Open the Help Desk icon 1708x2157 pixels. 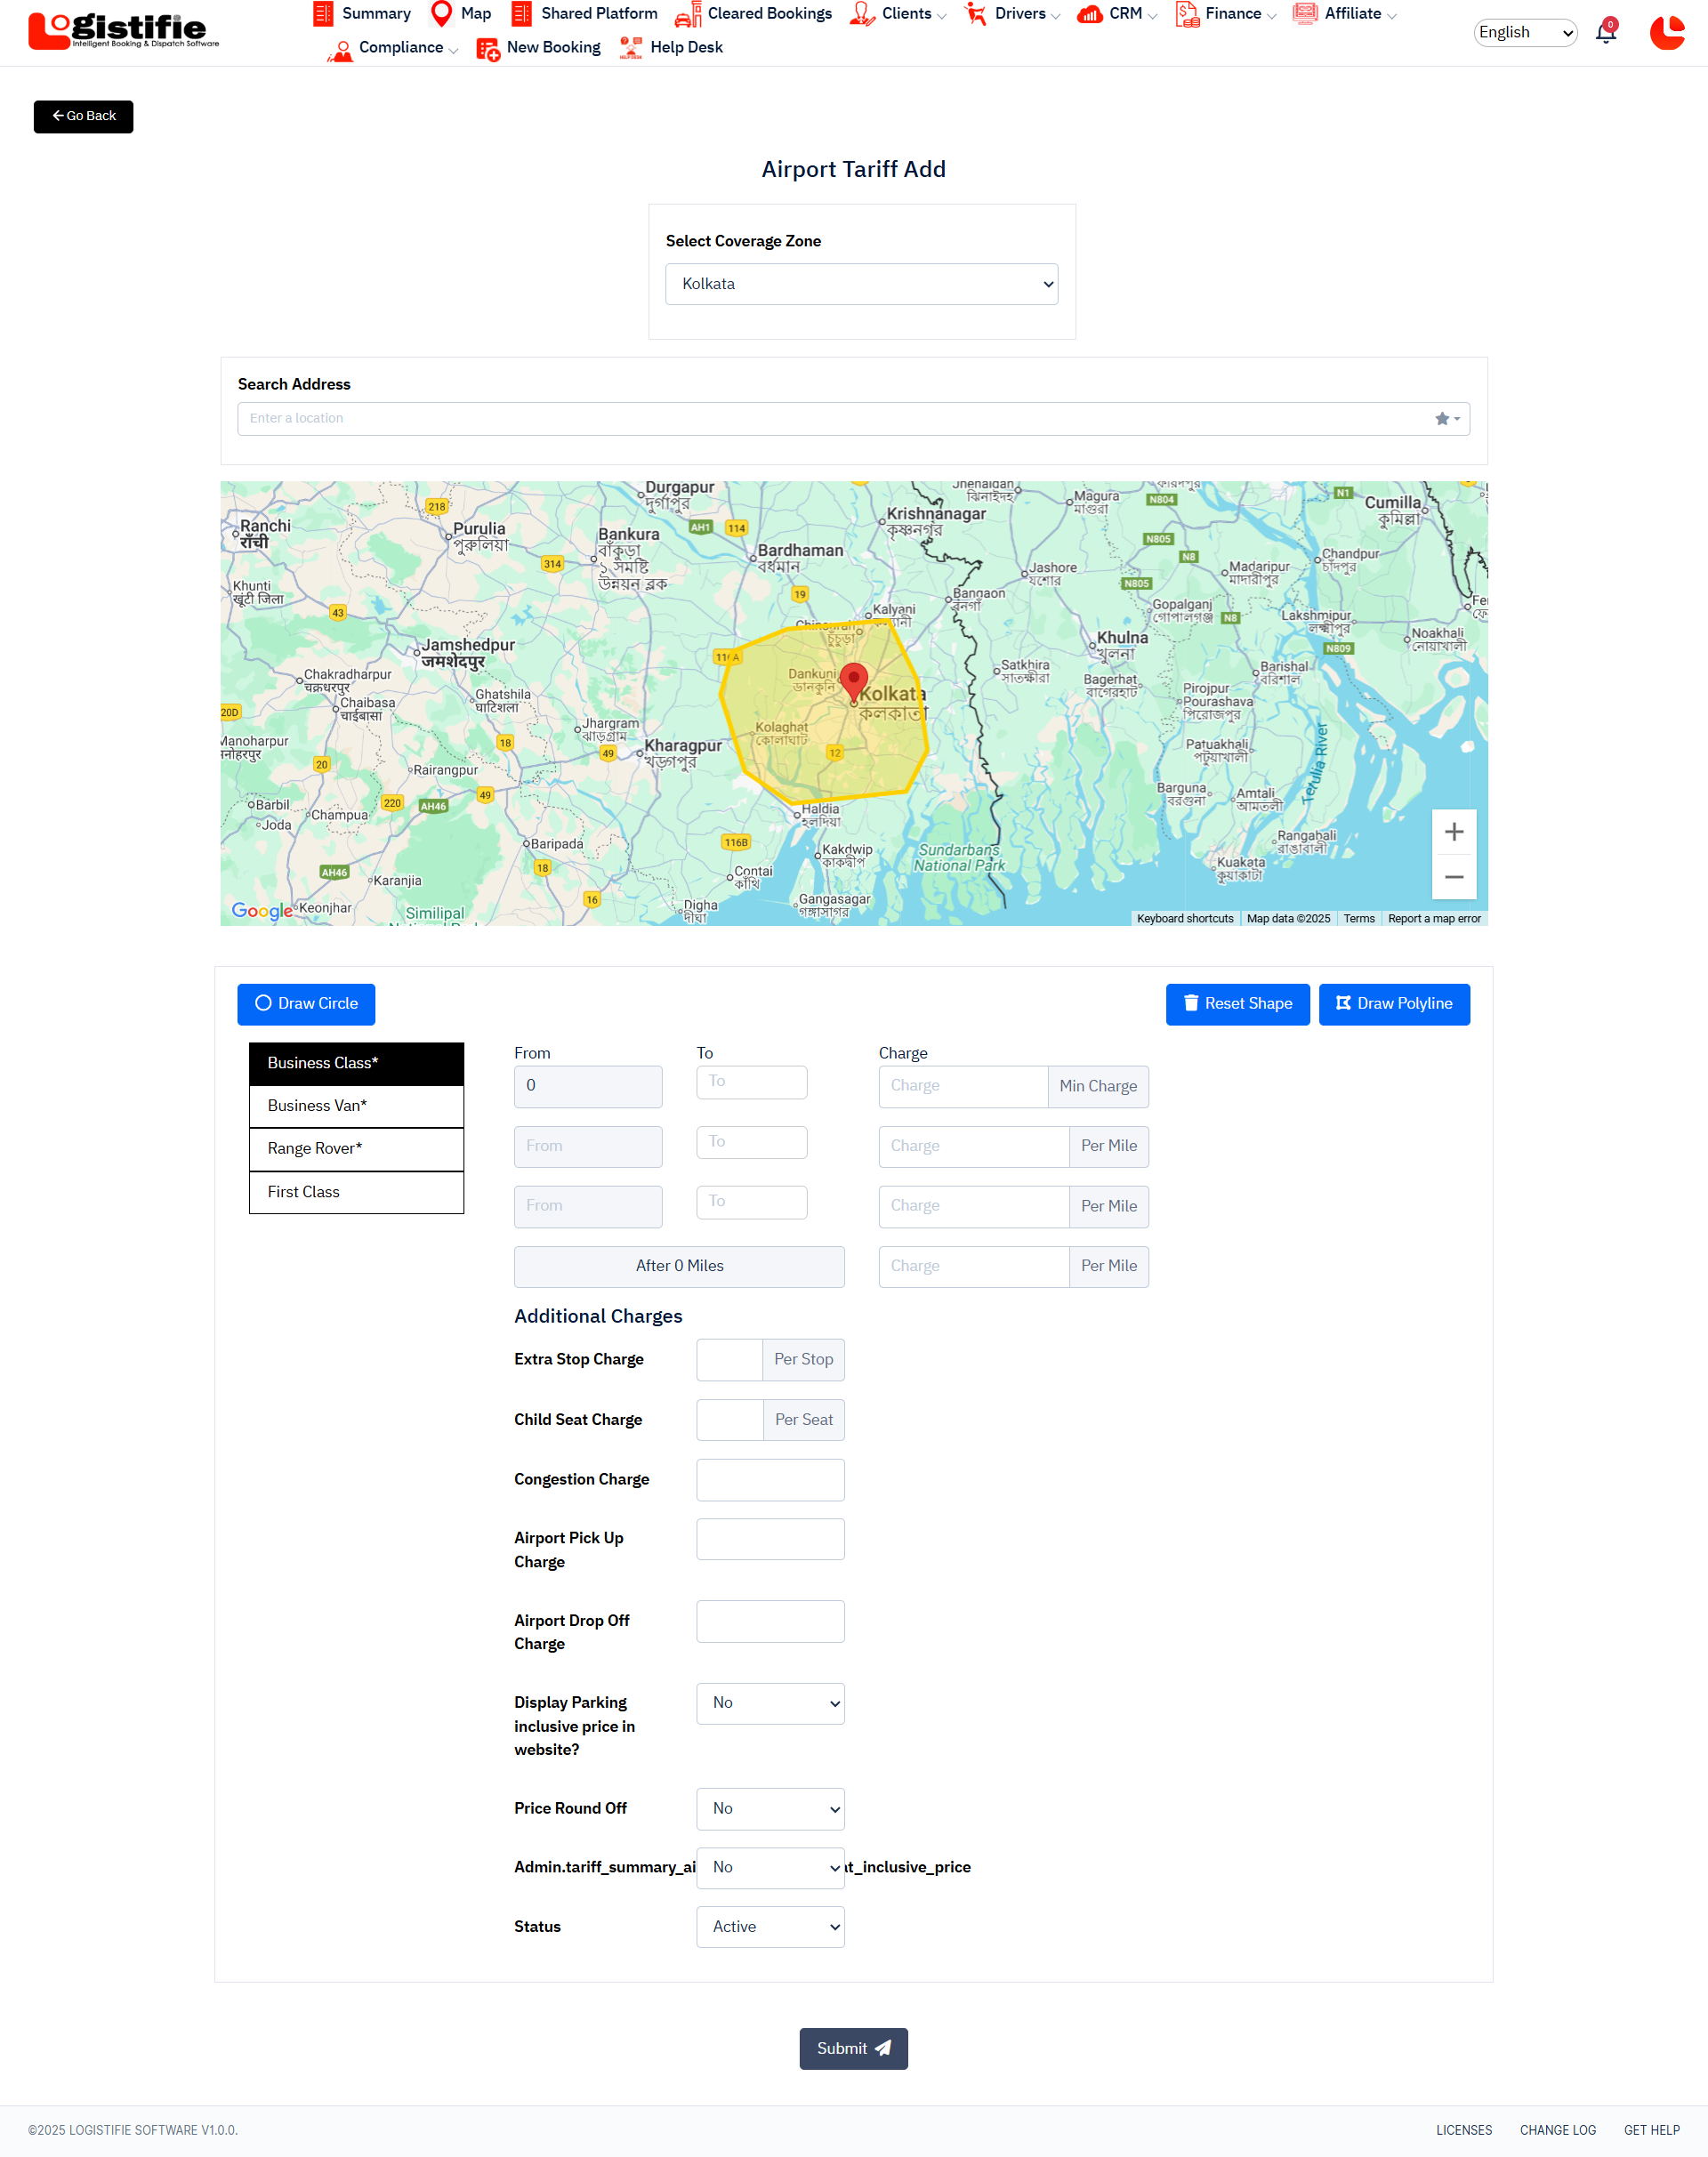click(630, 48)
